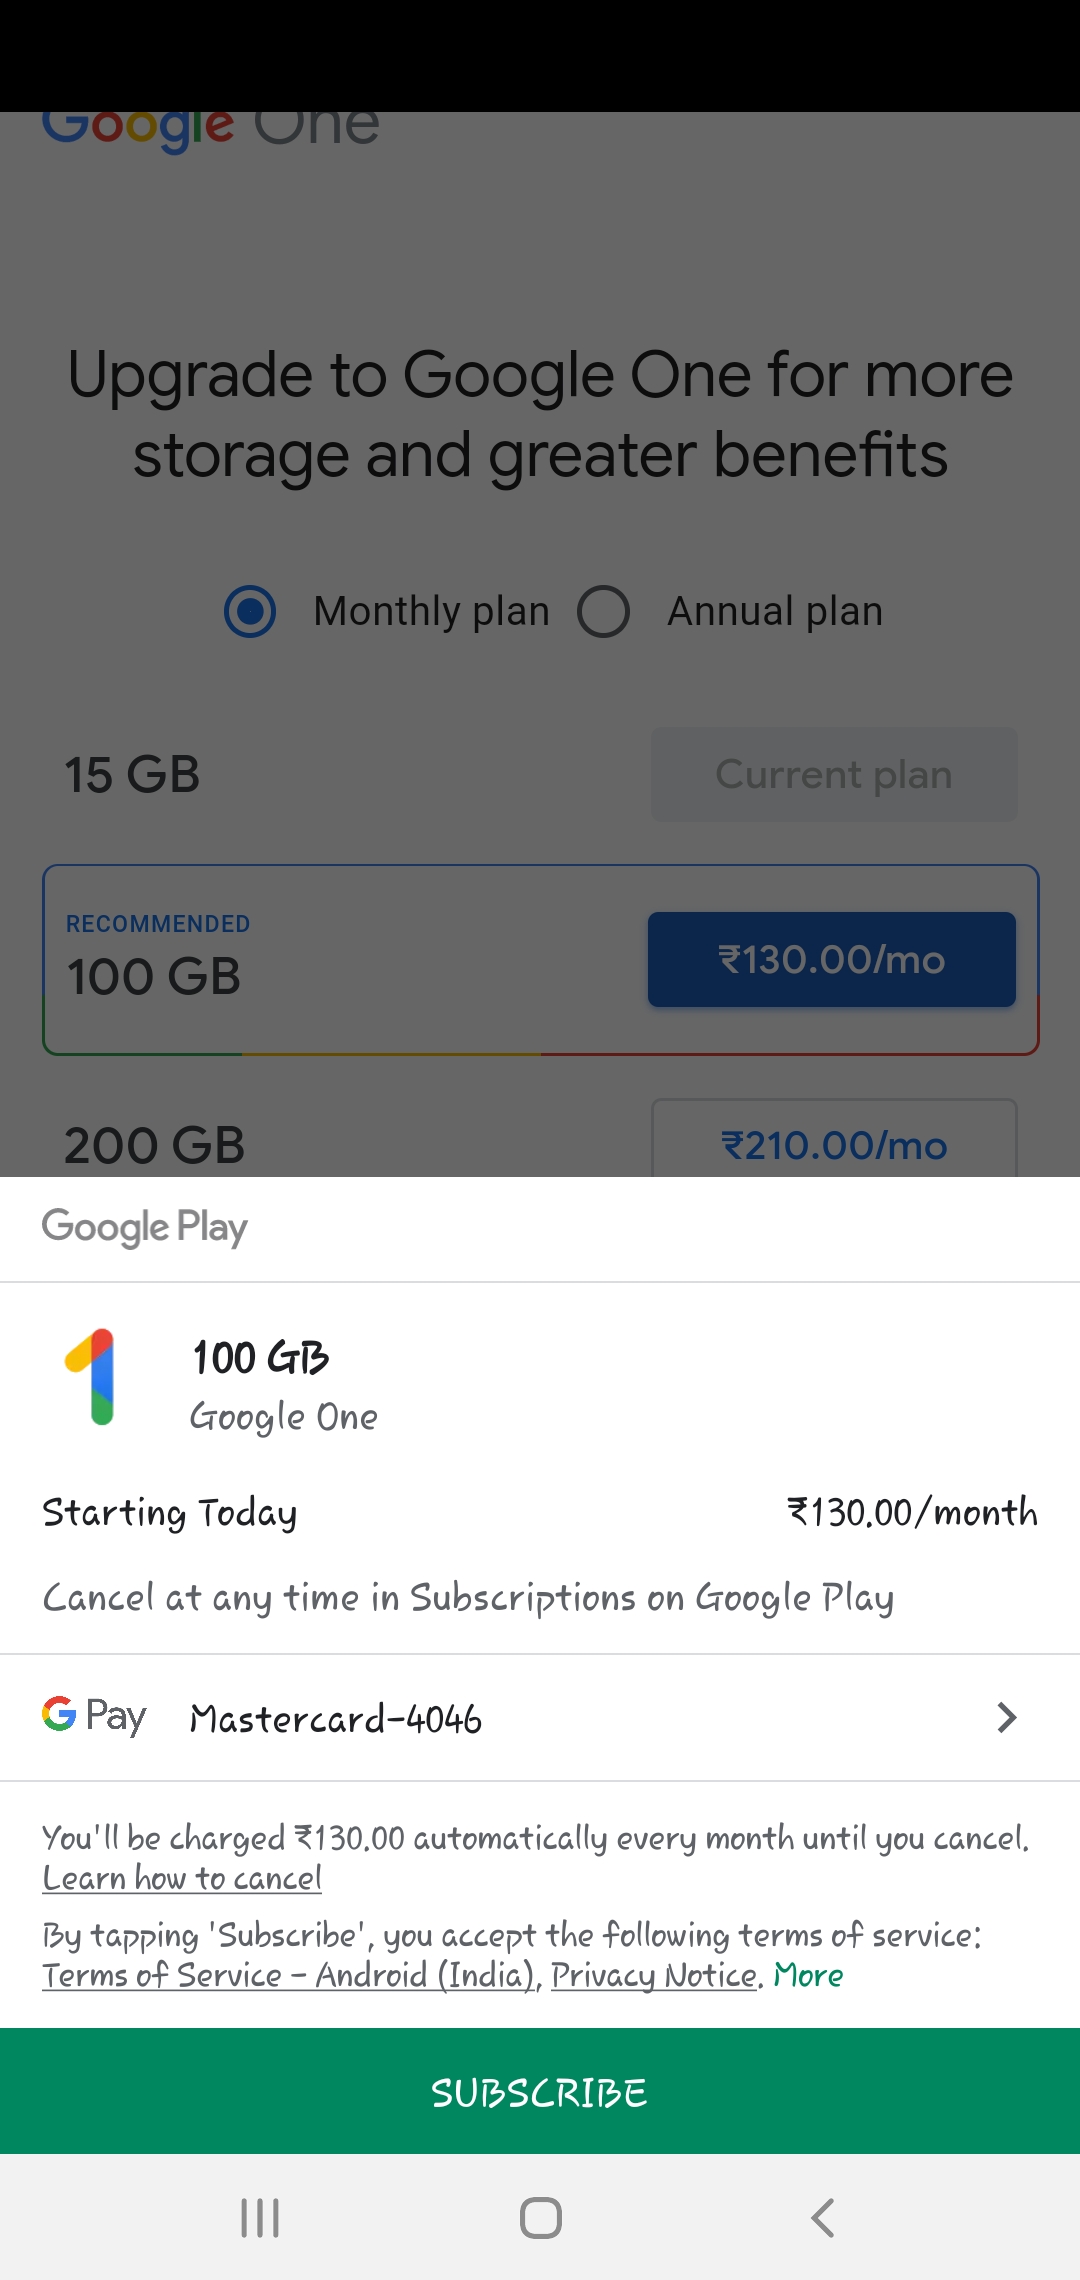Viewport: 1080px width, 2280px height.
Task: Tap the Google One colorful '1' icon
Action: [92, 1377]
